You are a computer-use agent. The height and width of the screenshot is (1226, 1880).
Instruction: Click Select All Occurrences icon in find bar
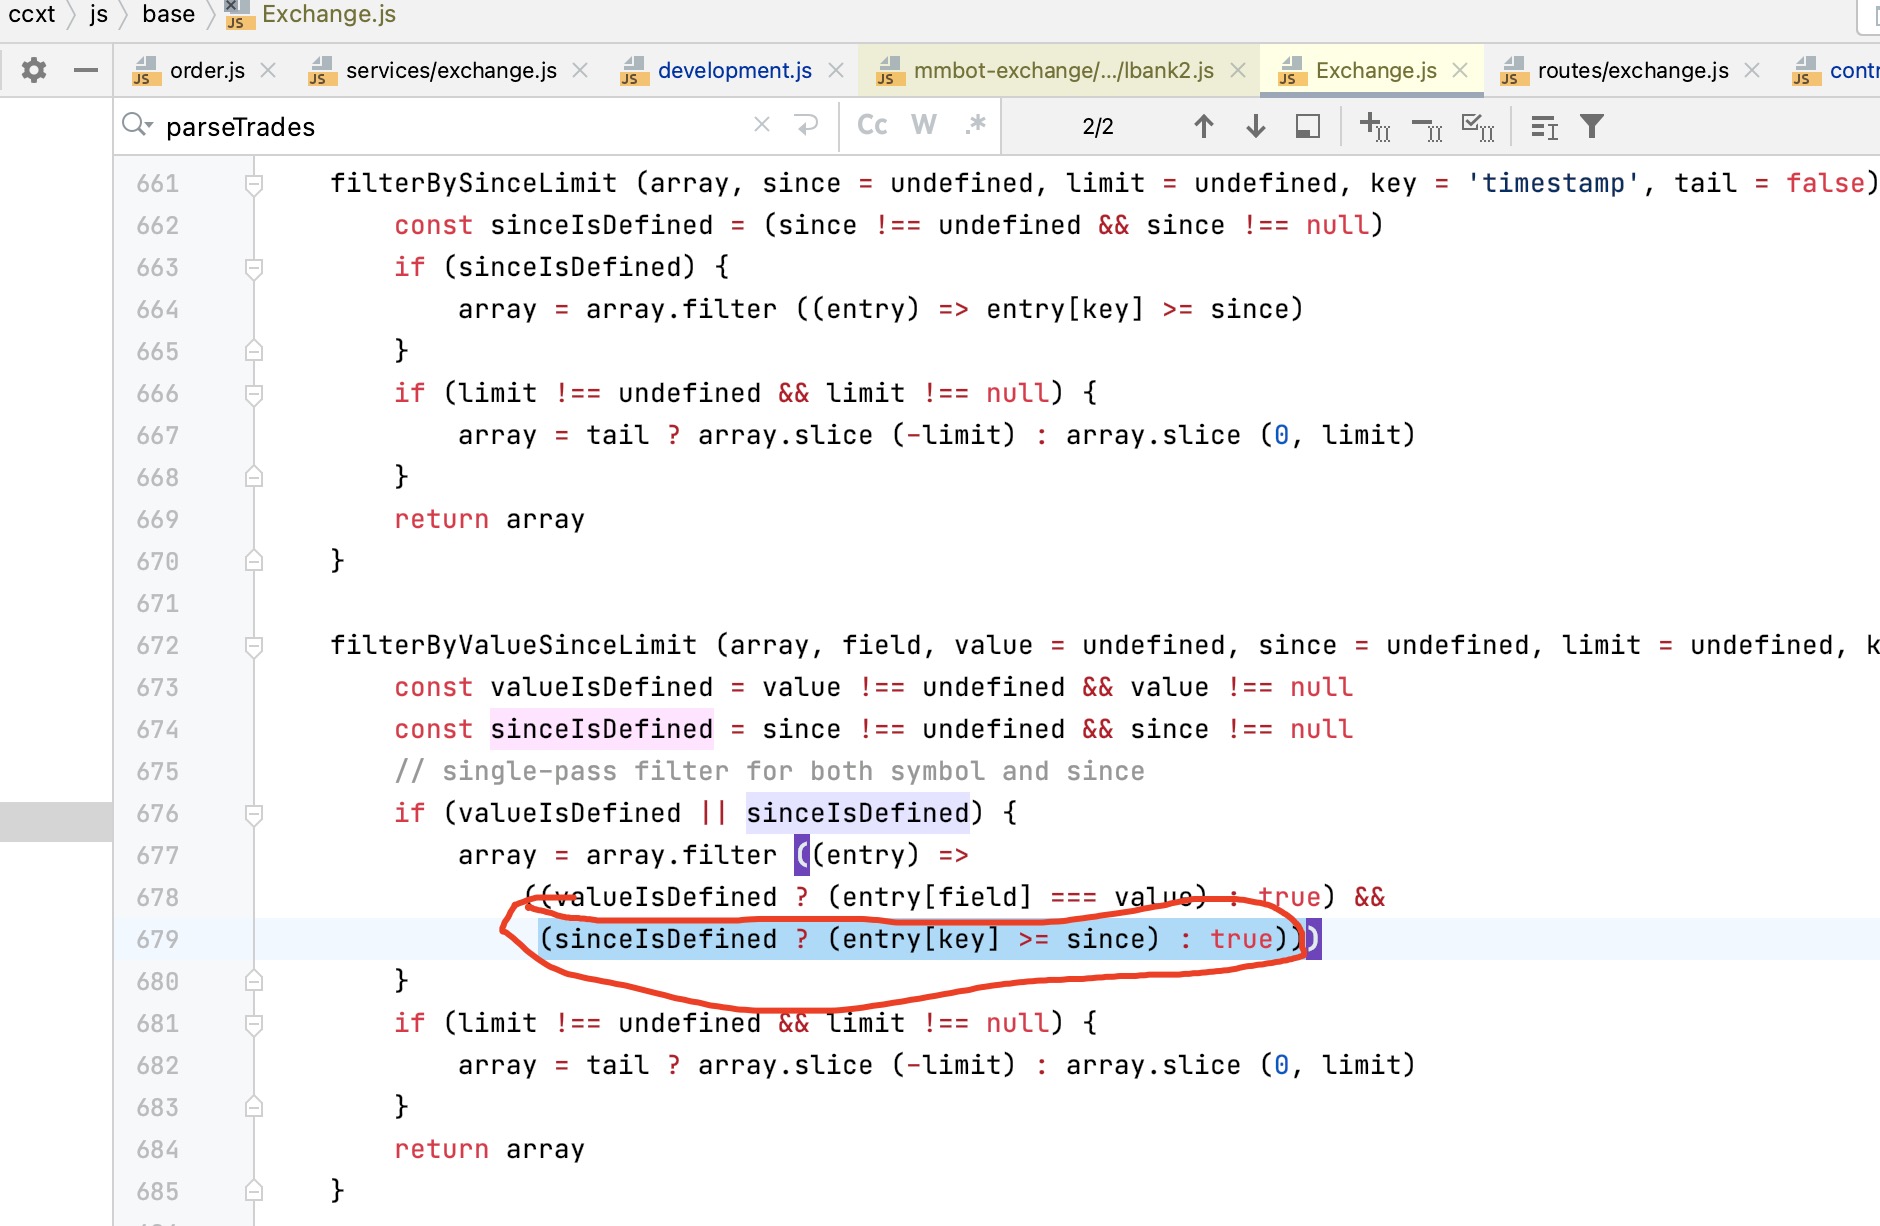[1478, 126]
